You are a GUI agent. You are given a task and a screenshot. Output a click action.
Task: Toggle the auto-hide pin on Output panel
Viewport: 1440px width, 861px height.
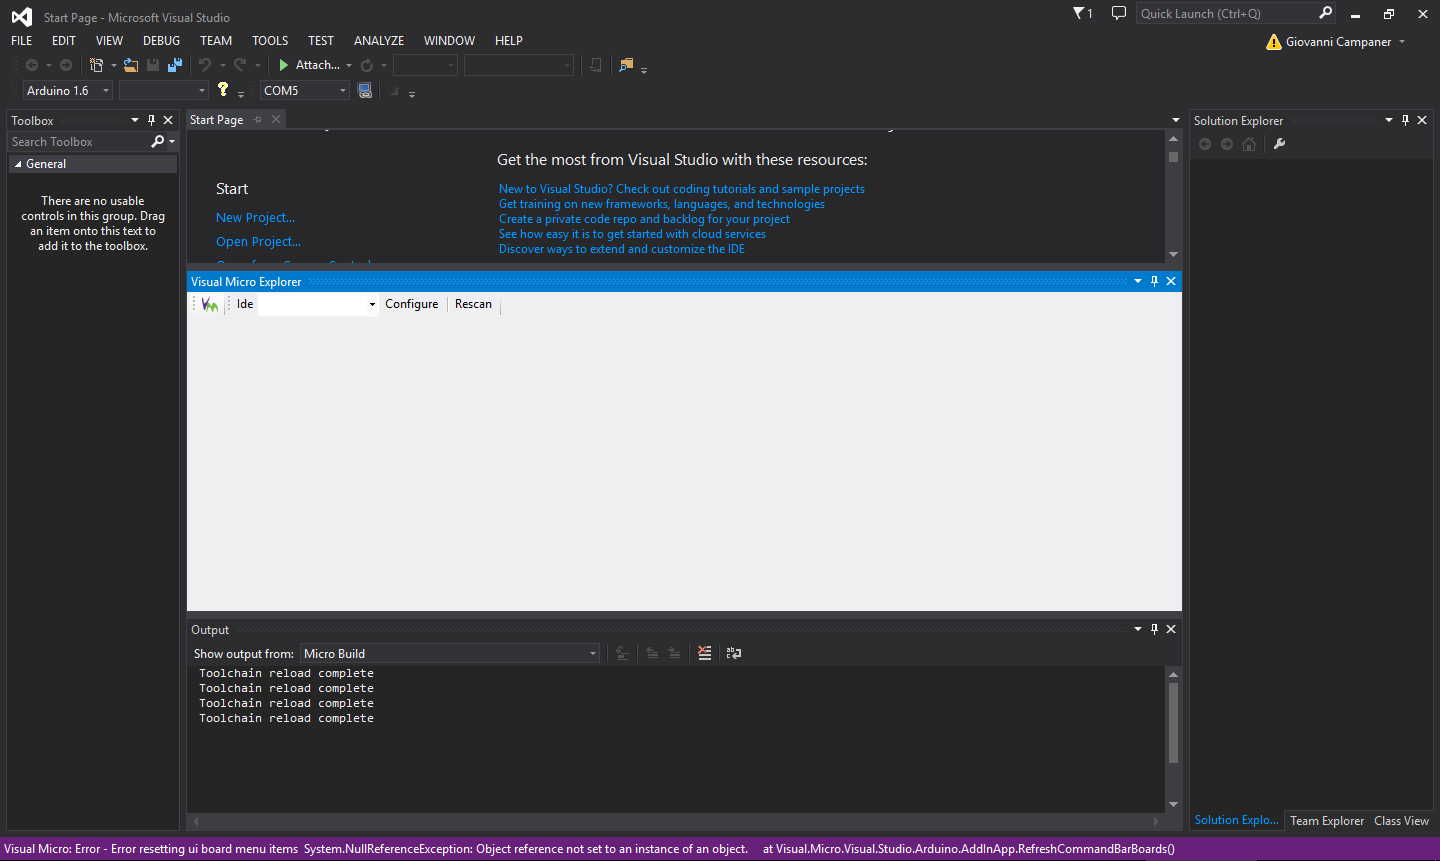(x=1154, y=629)
